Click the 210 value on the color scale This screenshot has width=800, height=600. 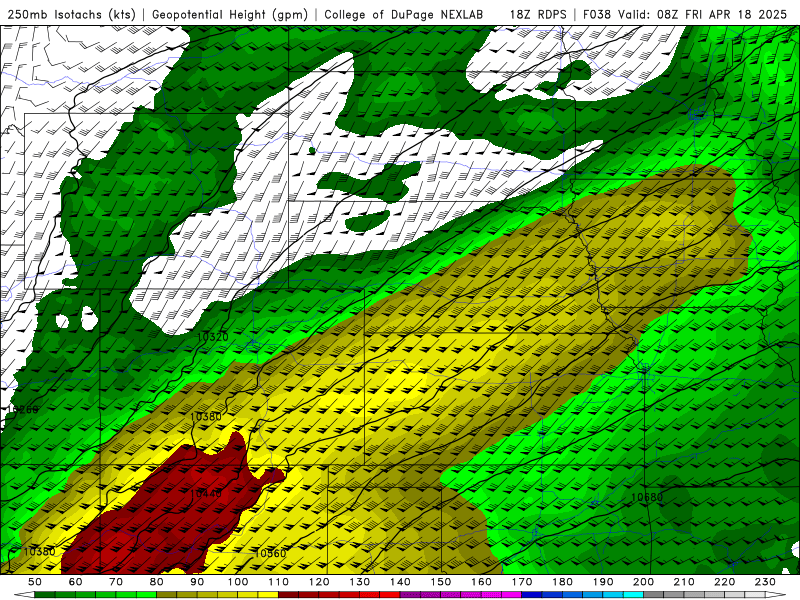(684, 582)
